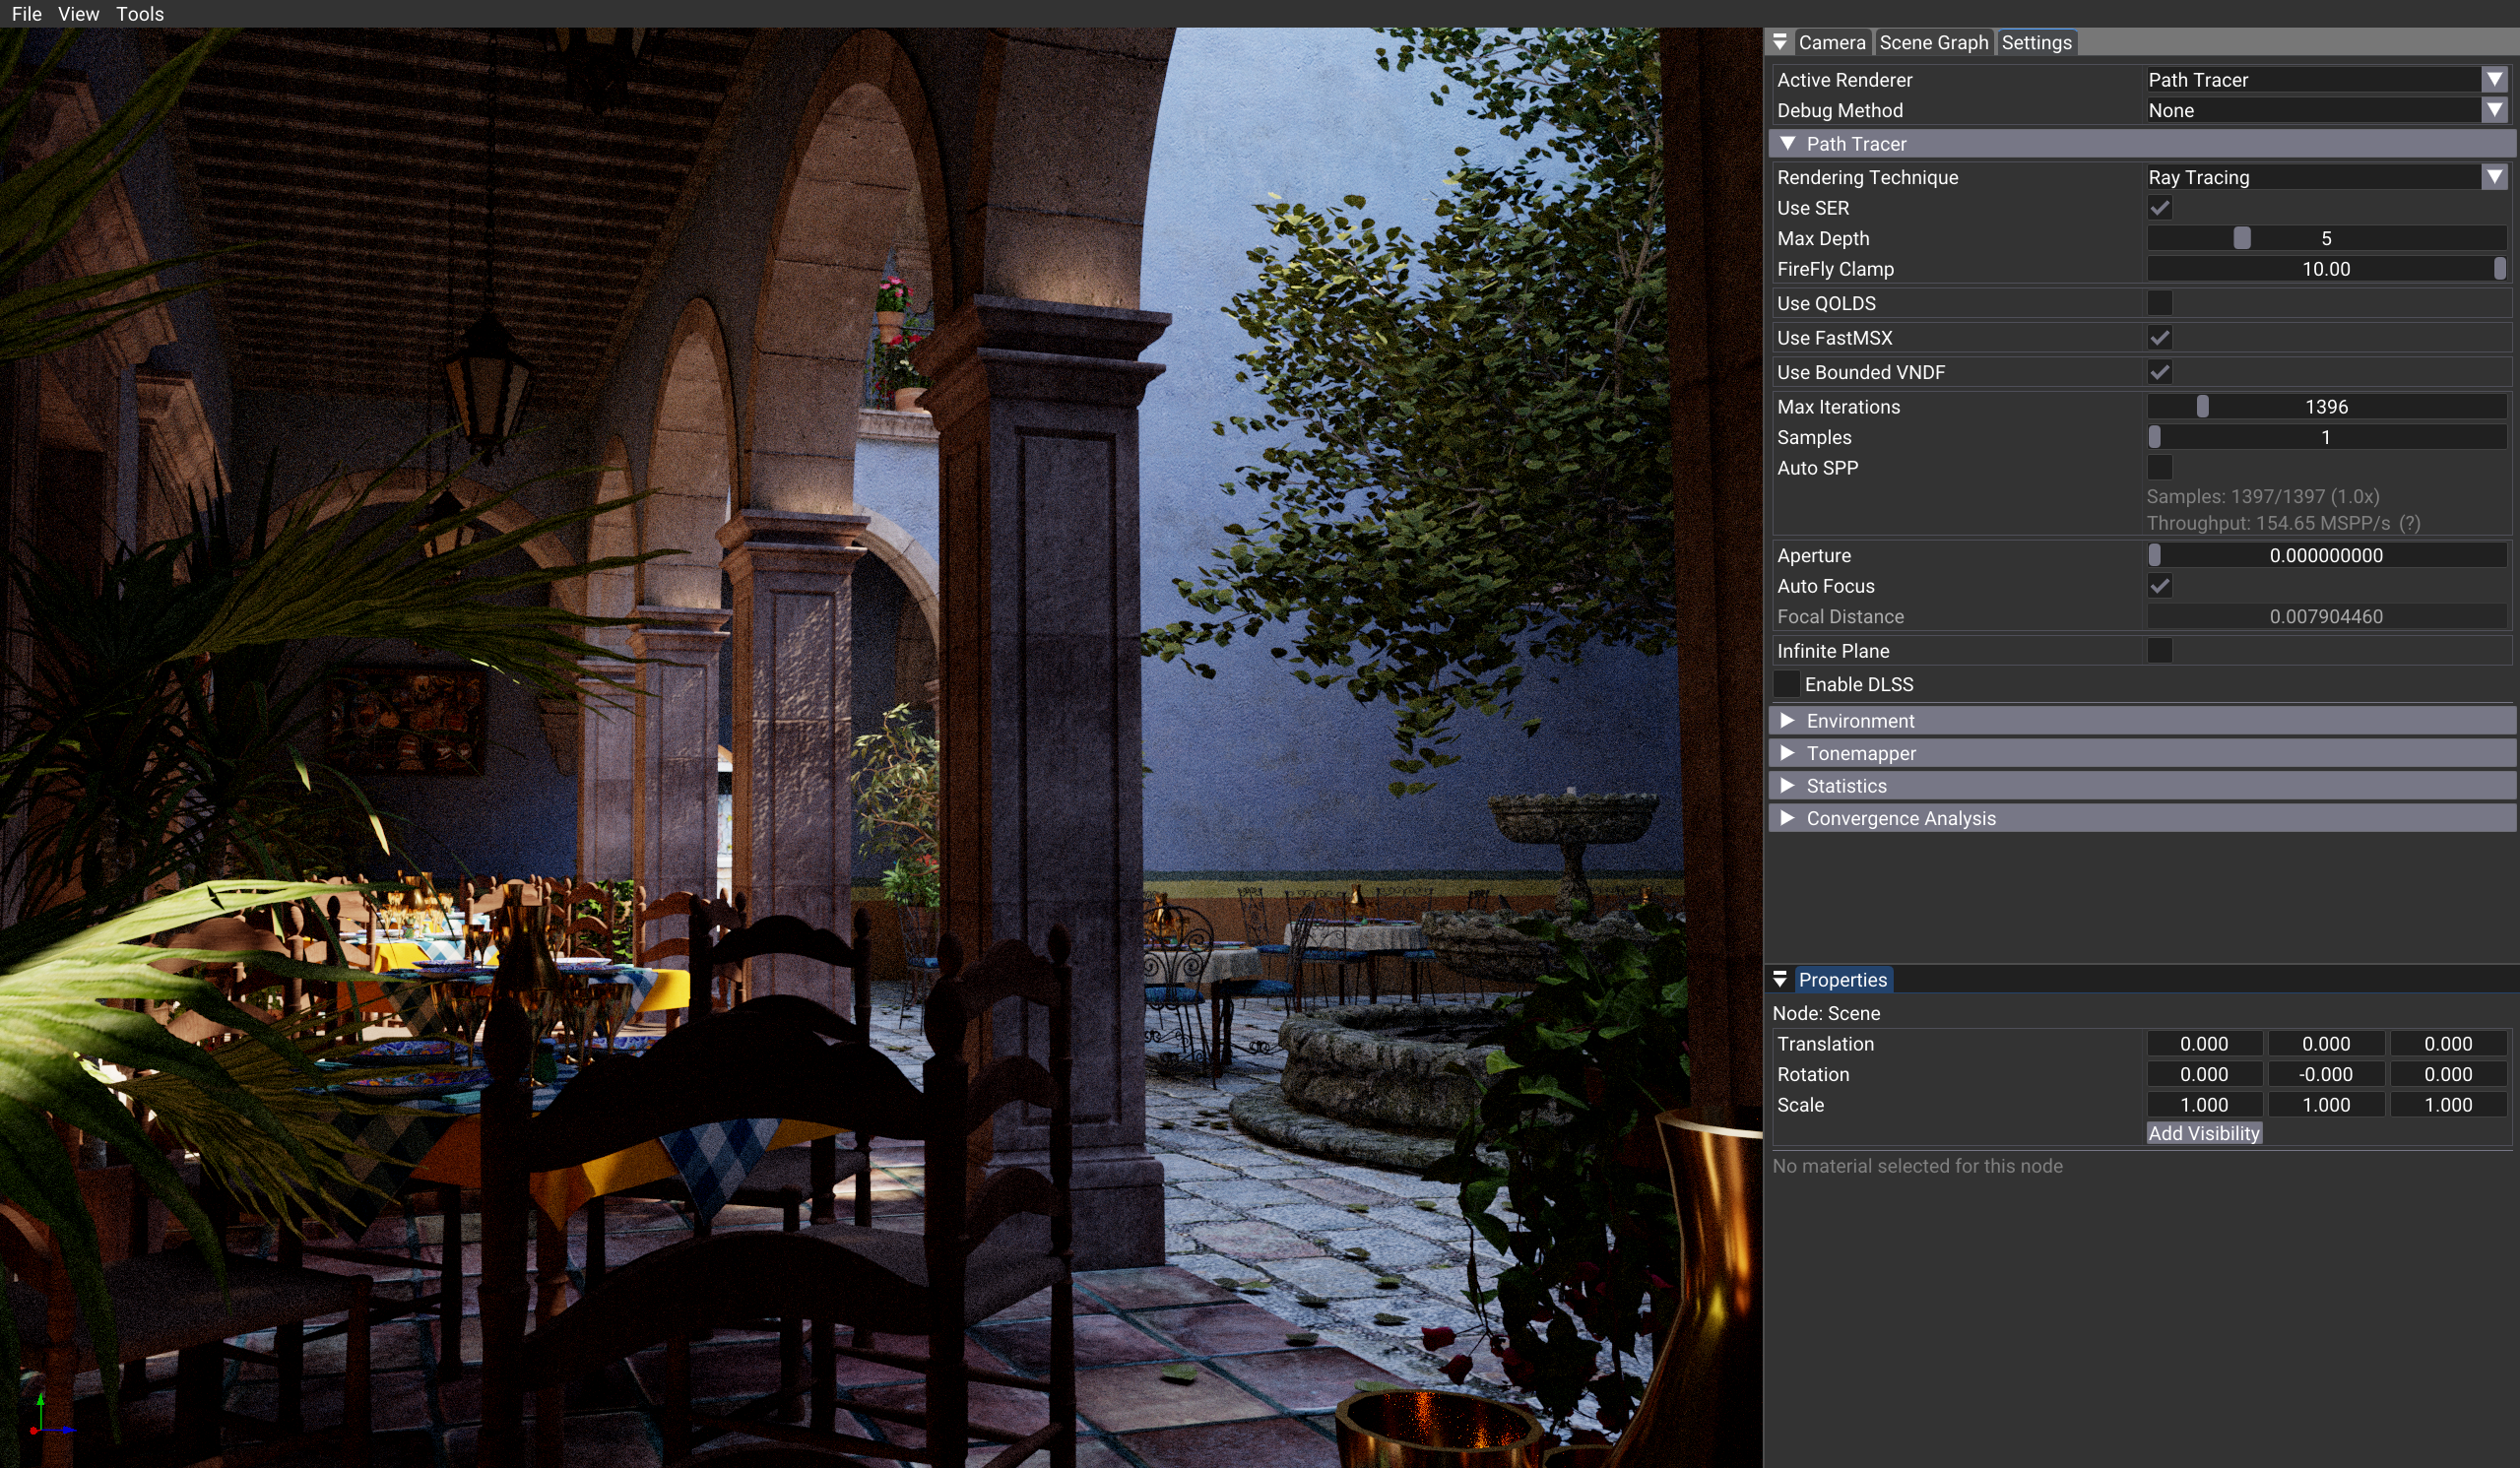This screenshot has width=2520, height=1468.
Task: Expand the Environment section
Action: click(1860, 721)
